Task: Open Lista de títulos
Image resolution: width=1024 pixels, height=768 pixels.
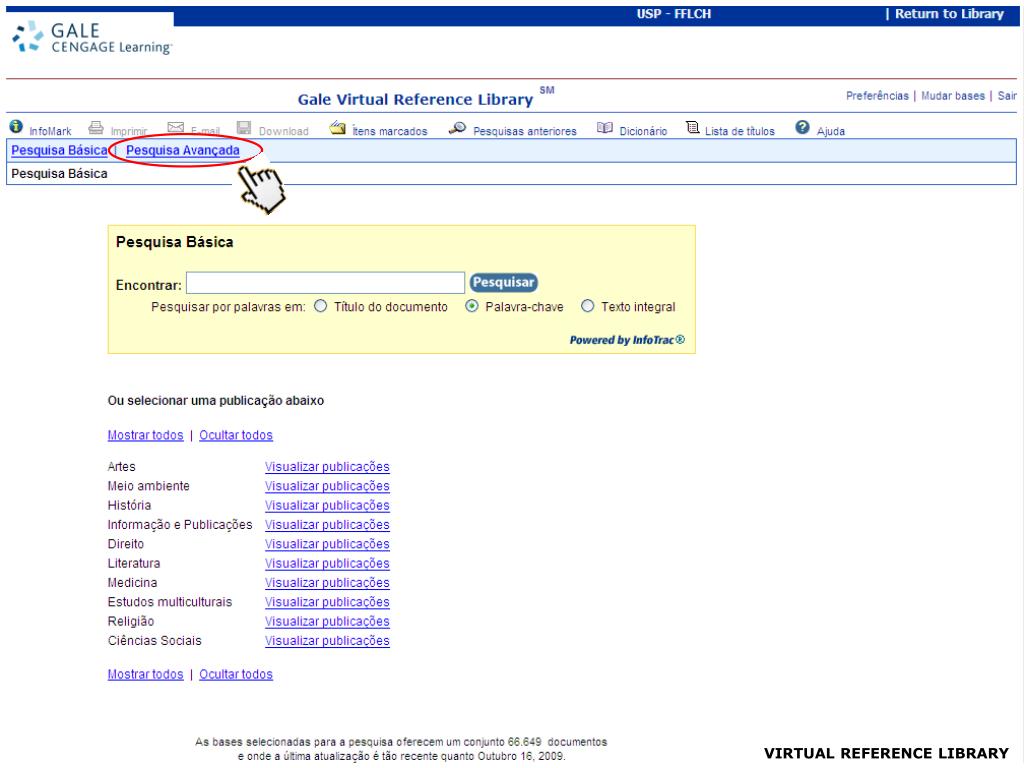Action: click(x=739, y=131)
